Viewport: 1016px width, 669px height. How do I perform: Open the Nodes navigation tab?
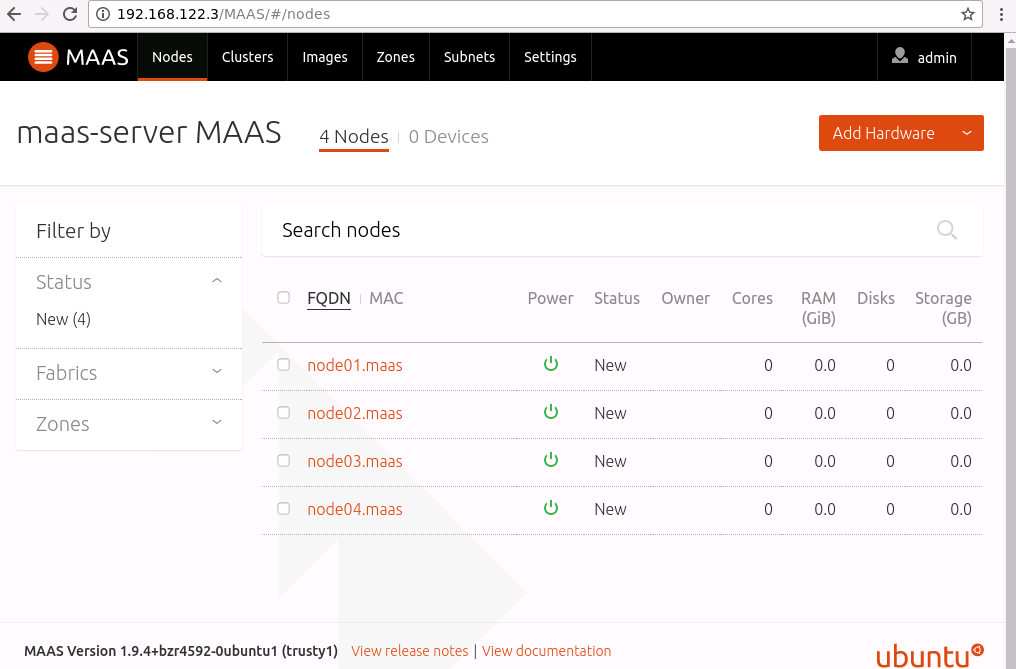click(x=172, y=57)
